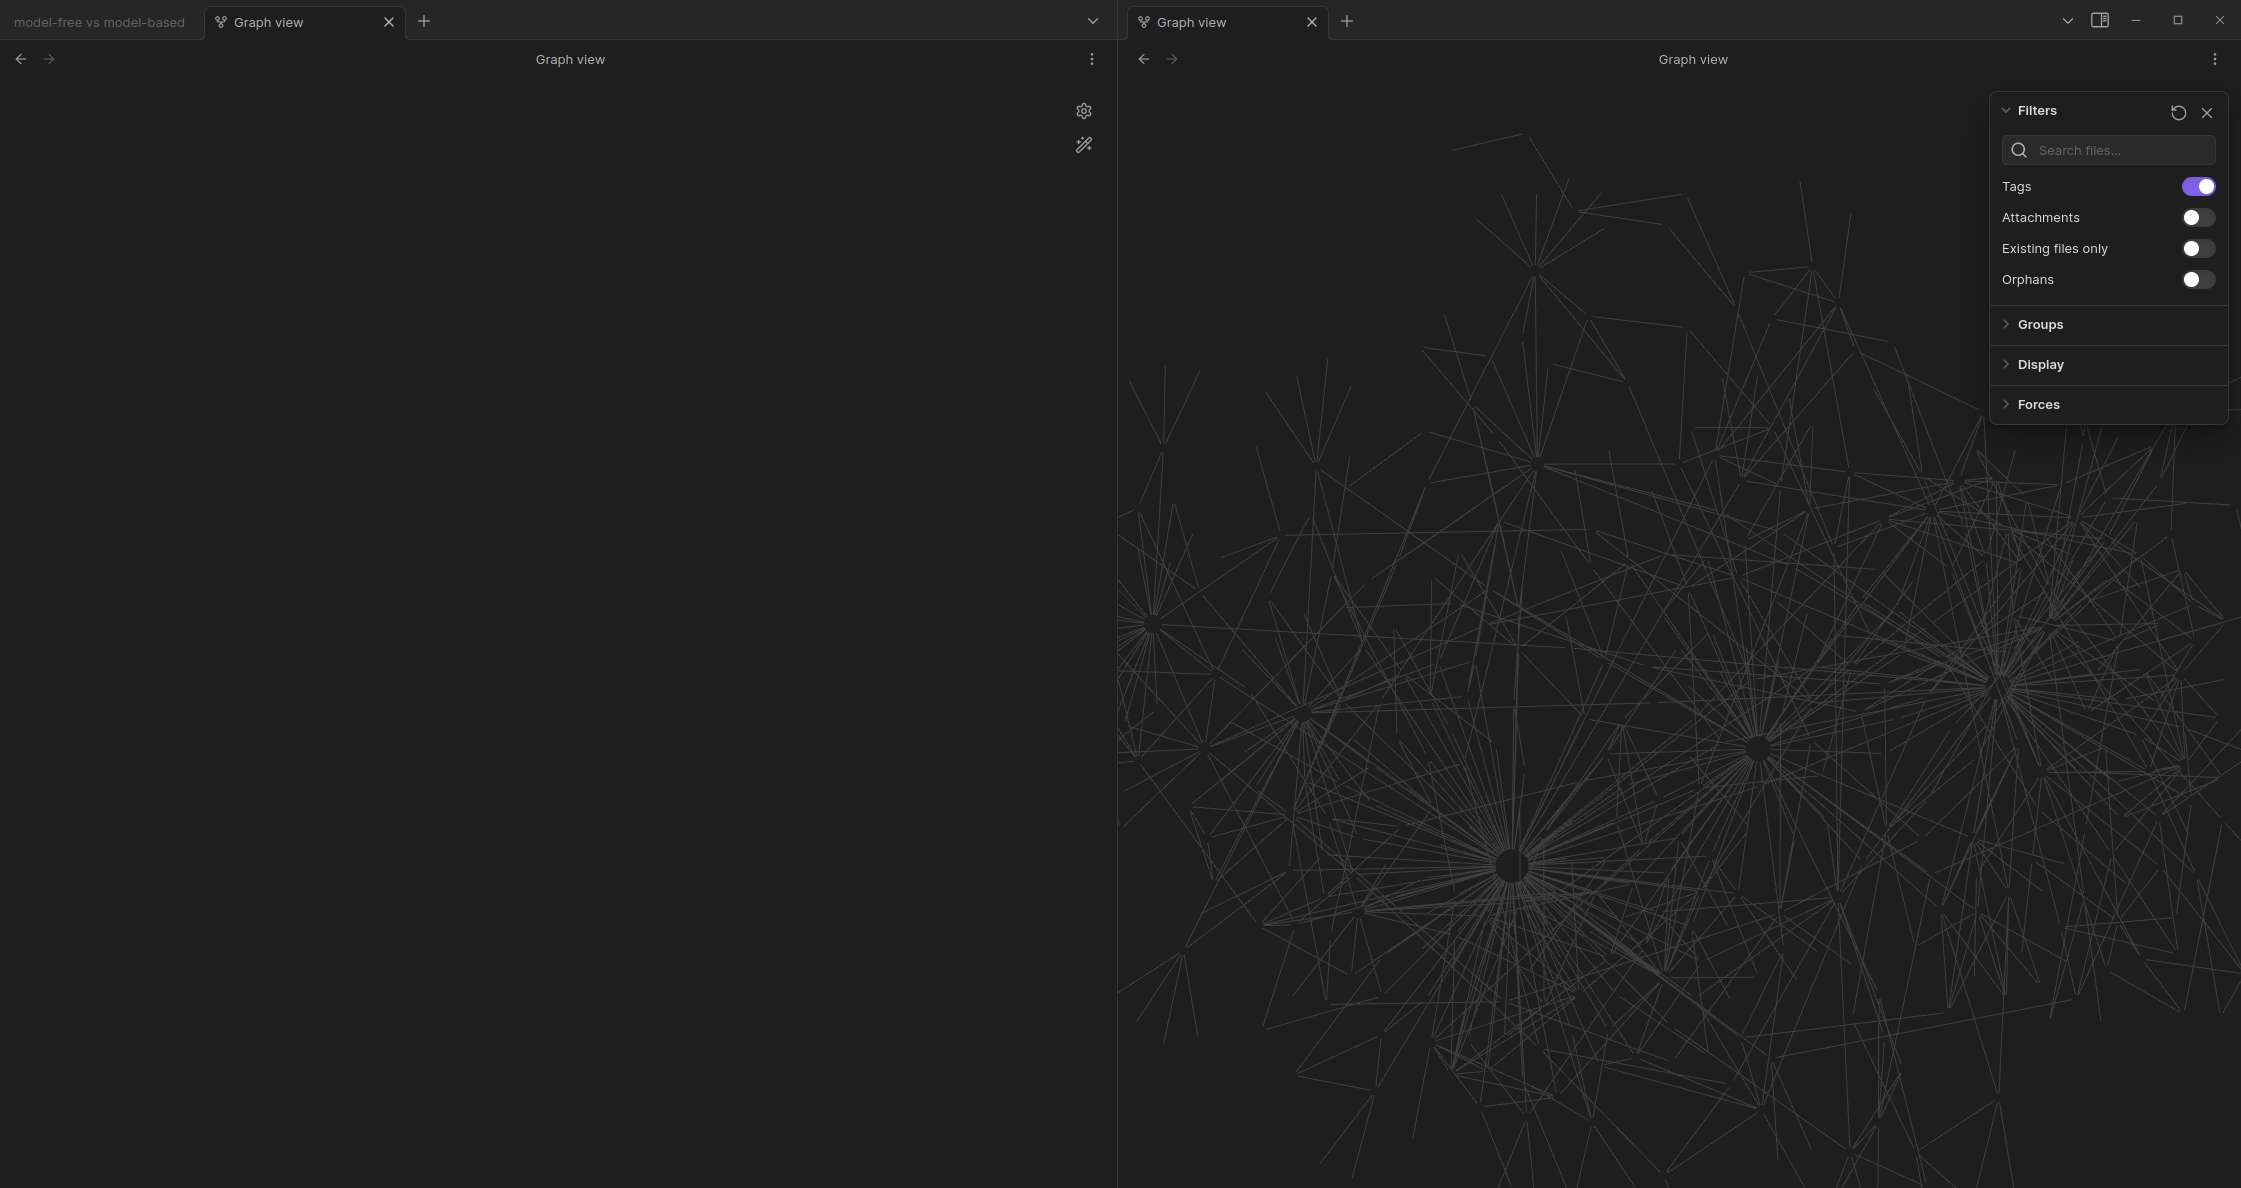
Task: Disable the Tags toggle
Action: [x=2199, y=187]
